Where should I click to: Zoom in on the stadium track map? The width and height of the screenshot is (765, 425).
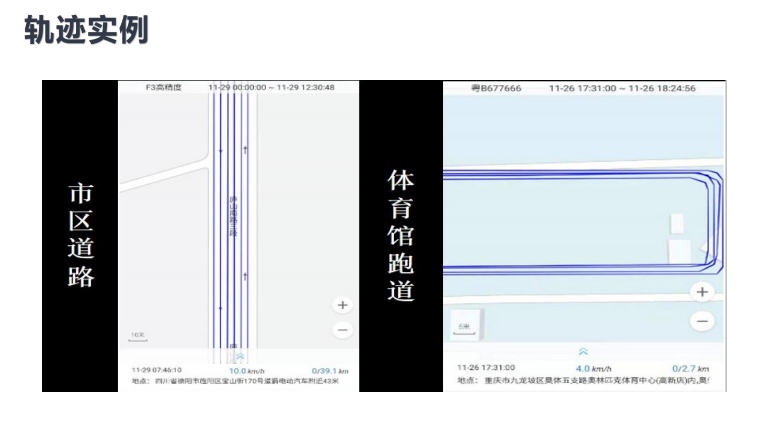pyautogui.click(x=702, y=292)
